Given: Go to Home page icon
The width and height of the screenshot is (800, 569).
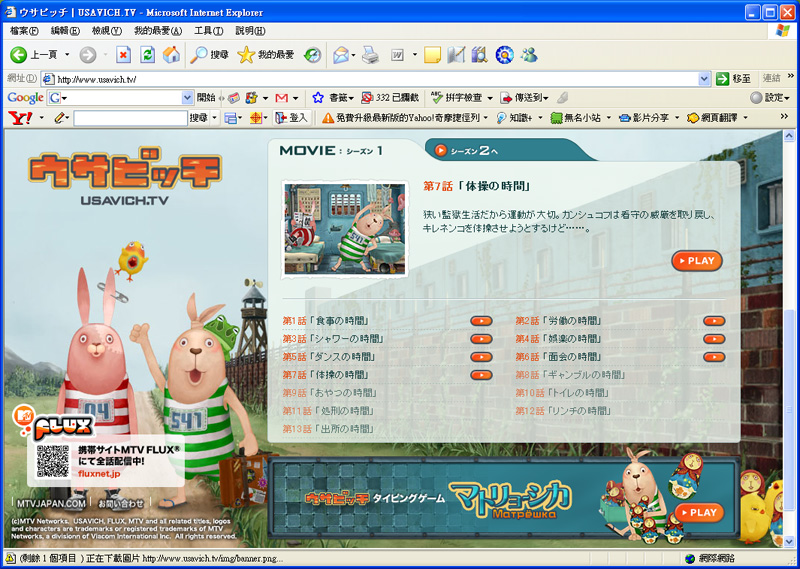Looking at the screenshot, I should (x=171, y=55).
